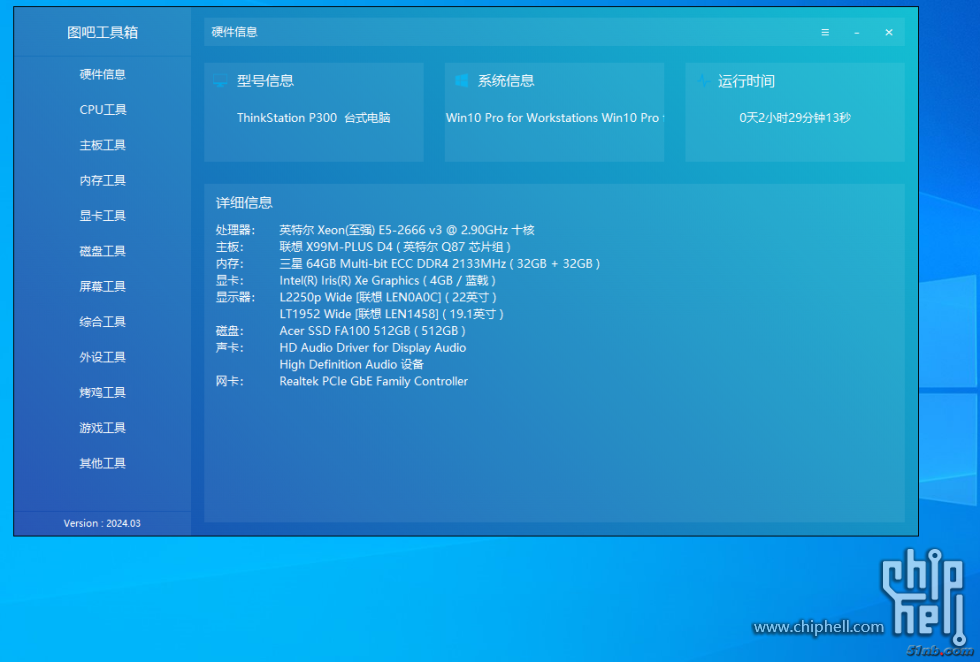Viewport: 980px width, 662px height.
Task: Open CPU工具 in the sidebar
Action: [102, 109]
